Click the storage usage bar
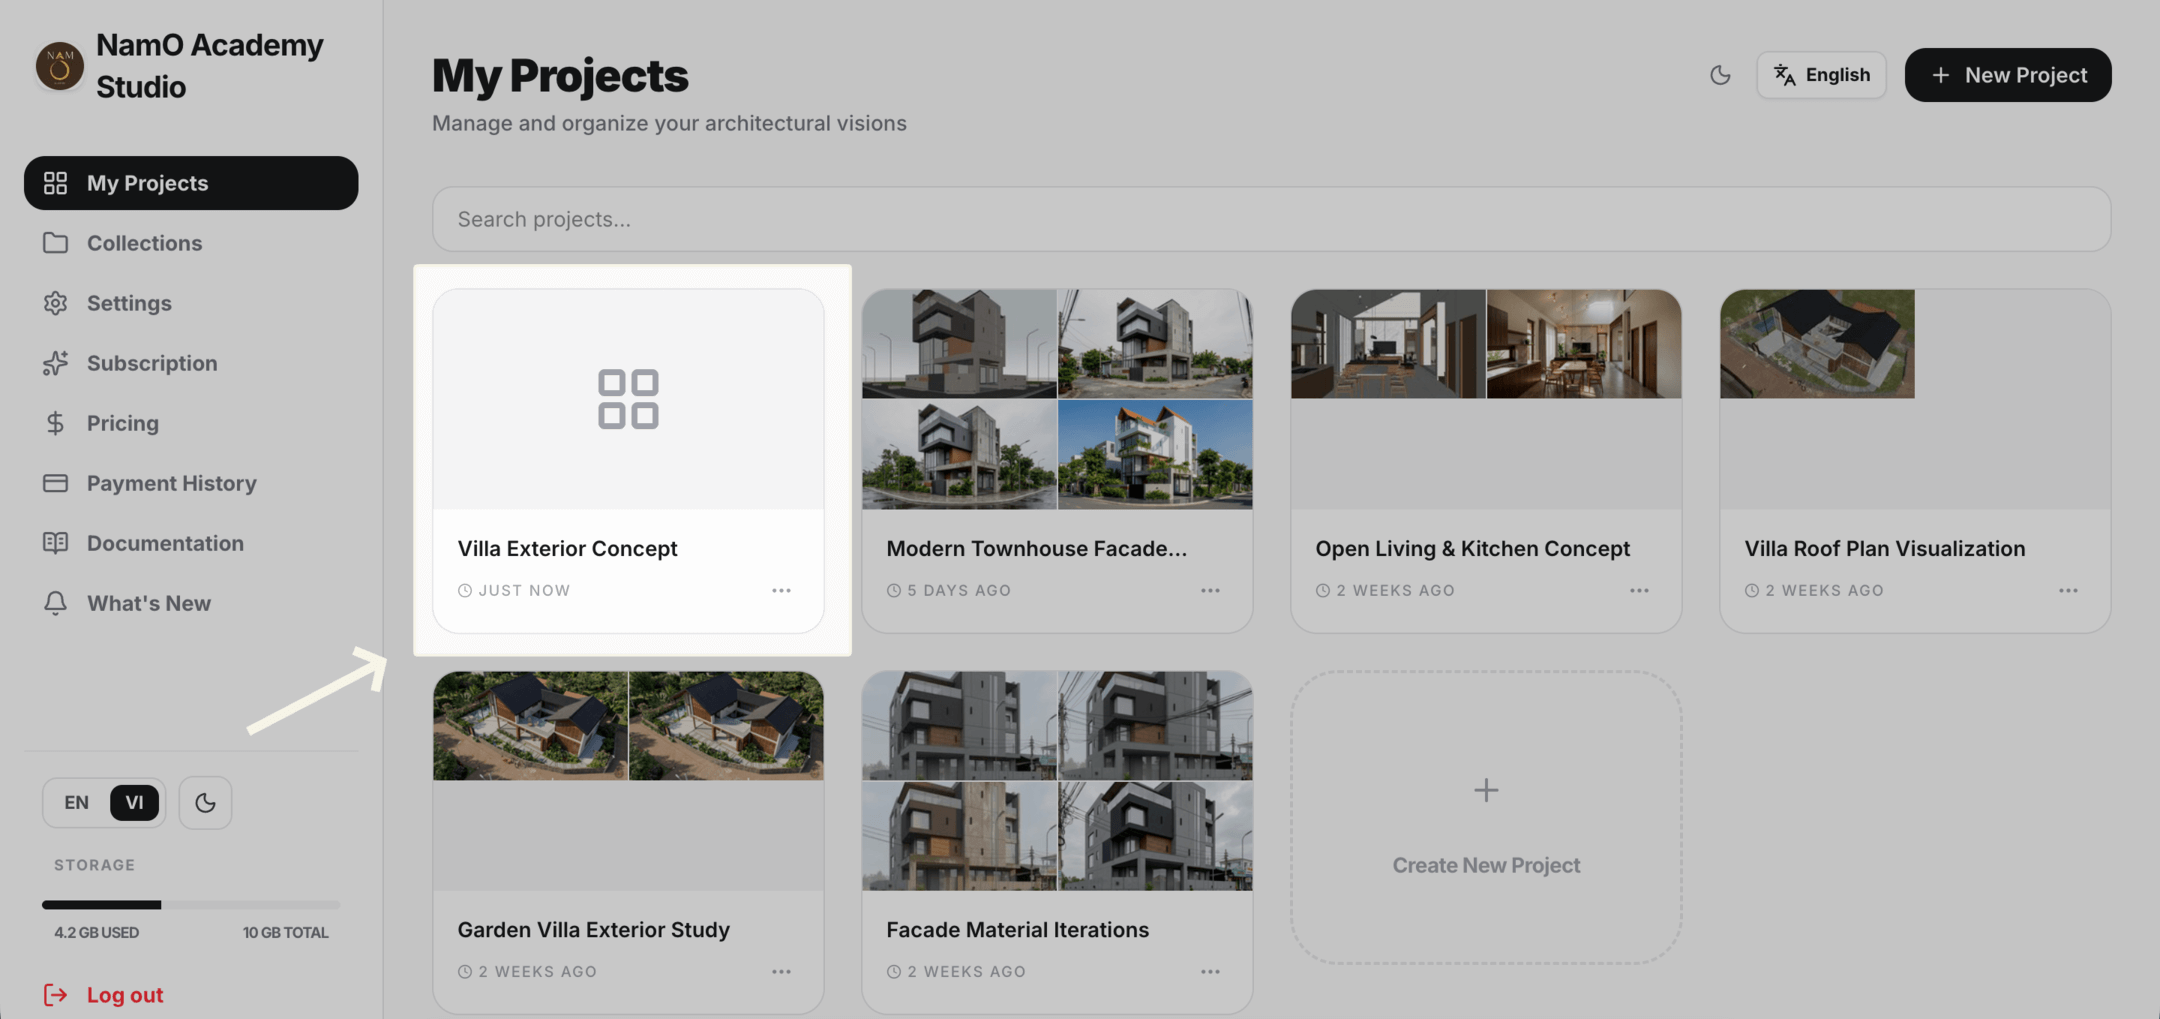Image resolution: width=2160 pixels, height=1019 pixels. click(x=190, y=905)
